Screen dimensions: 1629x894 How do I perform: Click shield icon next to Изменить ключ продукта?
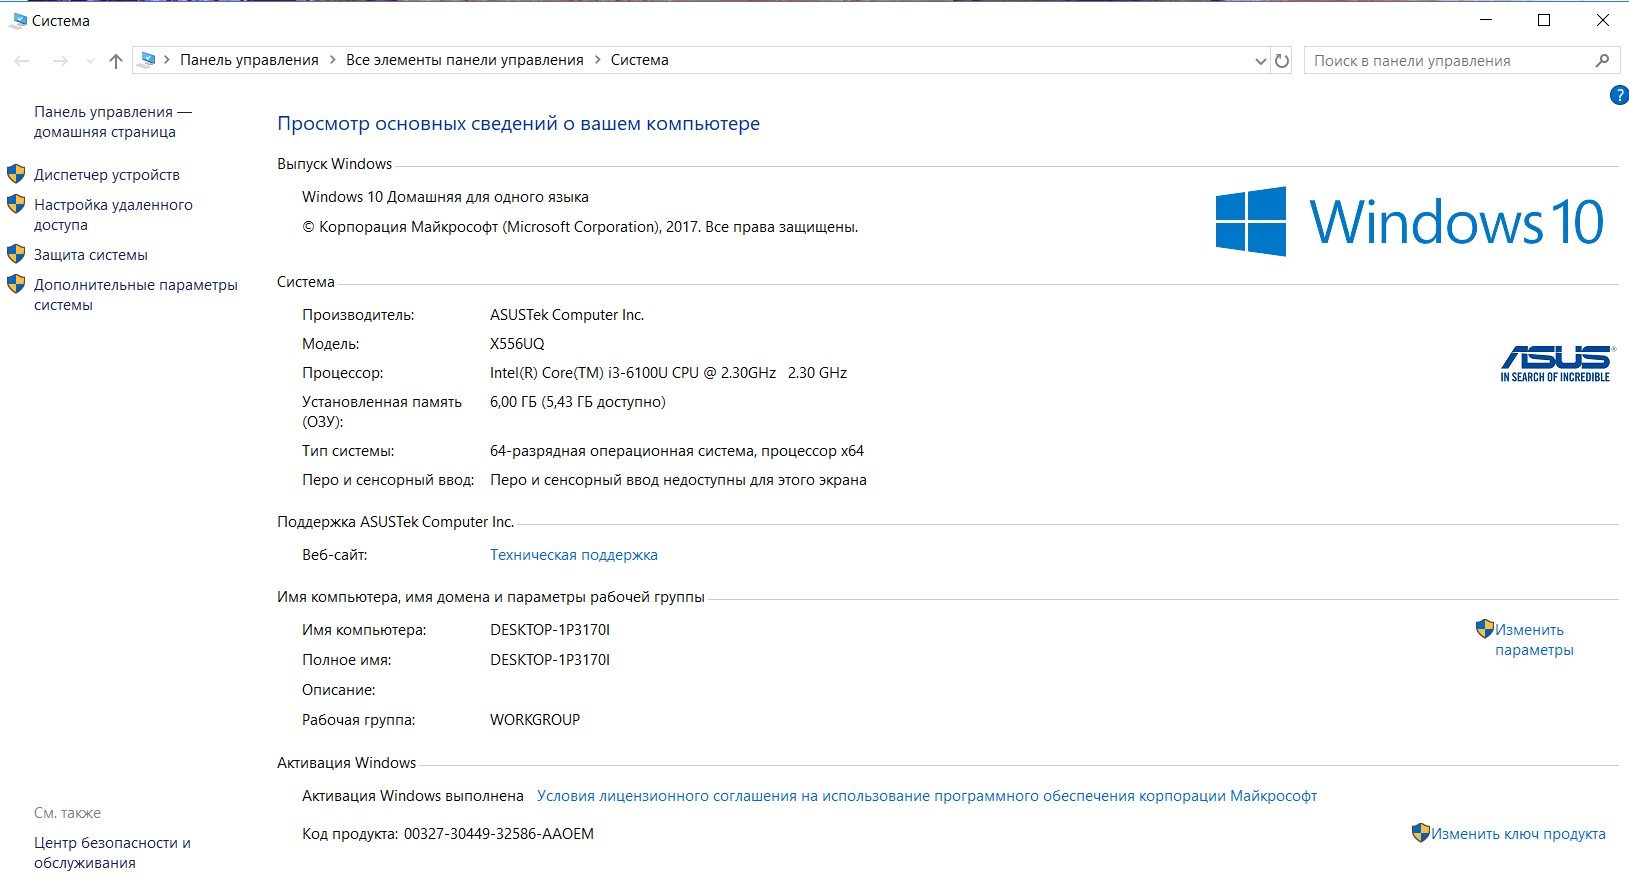pyautogui.click(x=1421, y=833)
